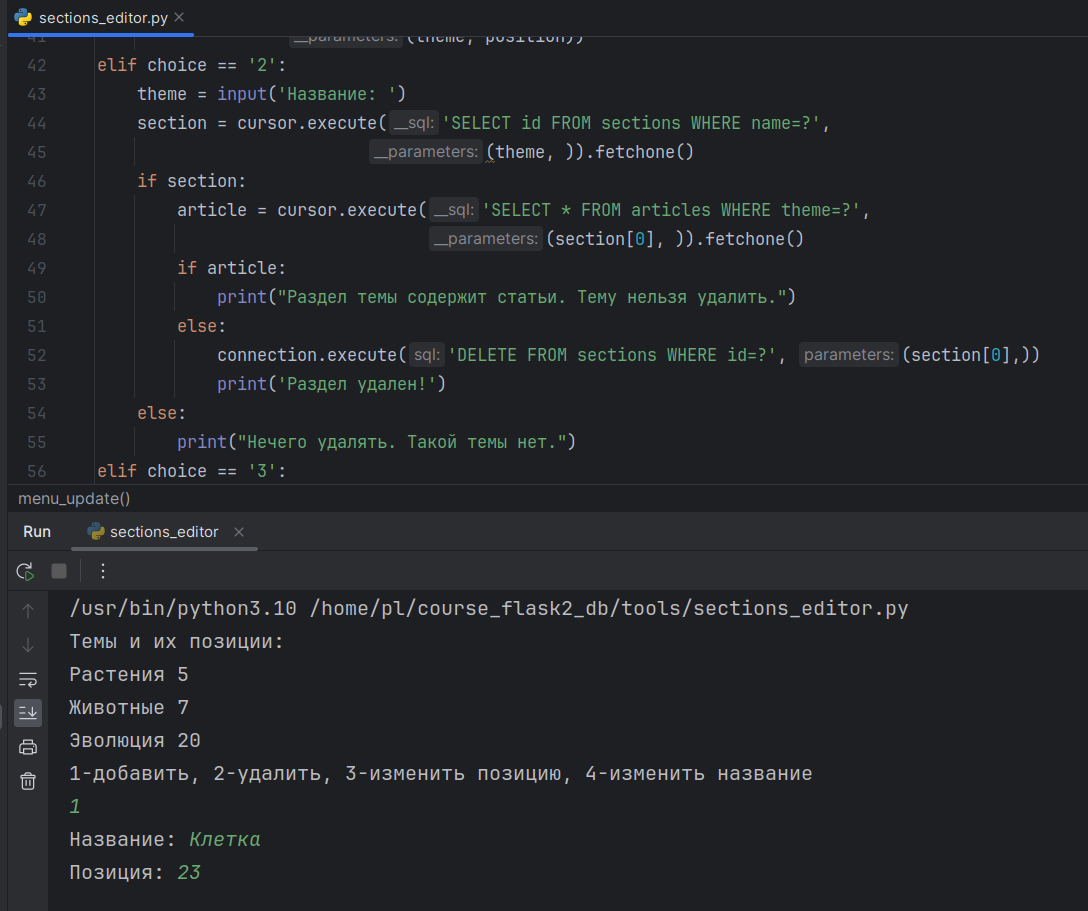Click the "if article:" statement
Image resolution: width=1088 pixels, height=911 pixels.
(232, 269)
